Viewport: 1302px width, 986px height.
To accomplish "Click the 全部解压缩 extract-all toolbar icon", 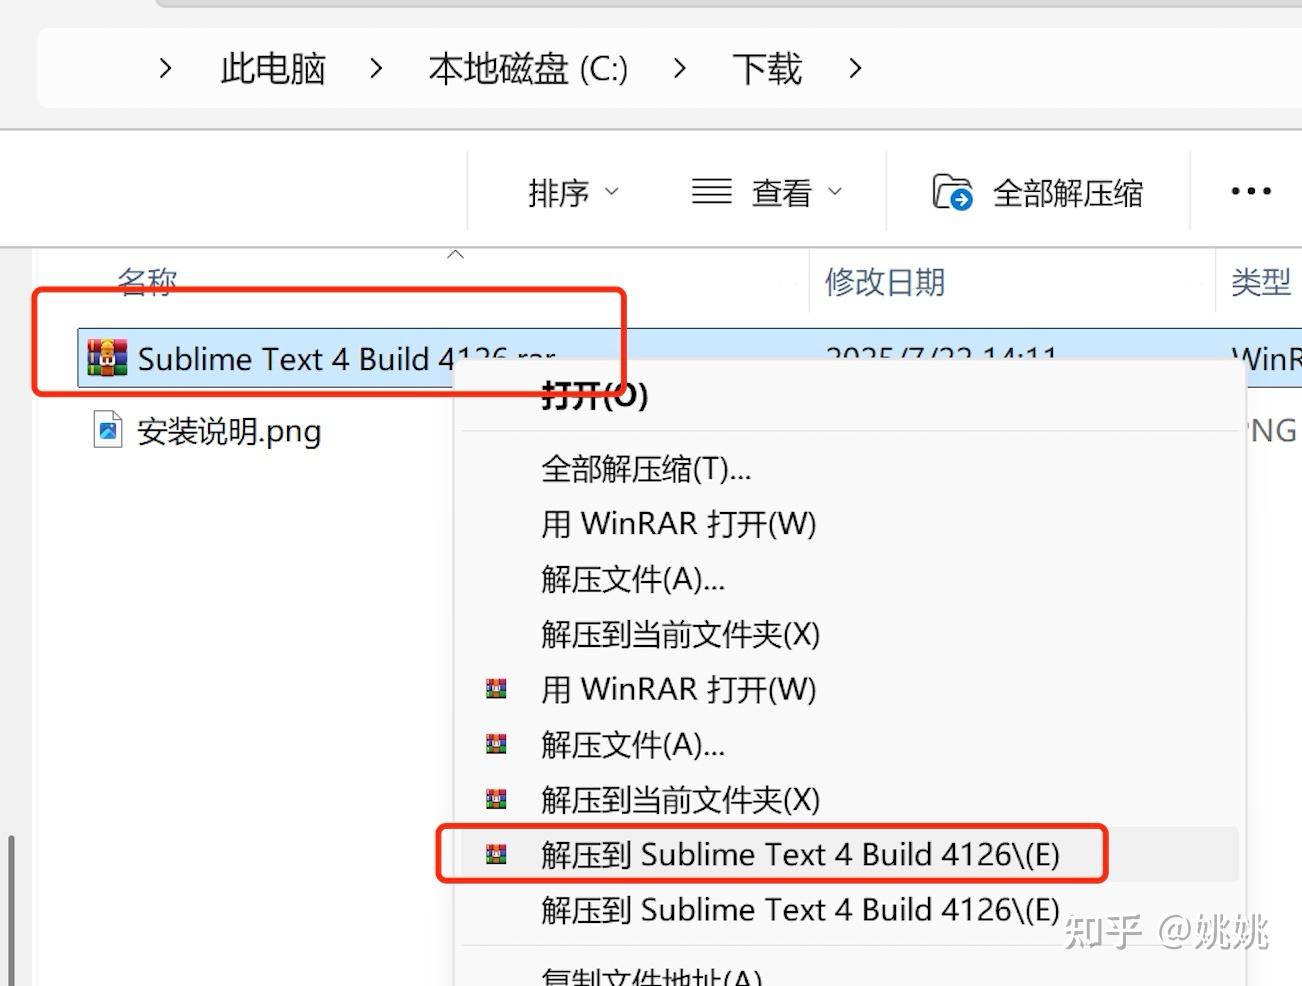I will pos(954,191).
